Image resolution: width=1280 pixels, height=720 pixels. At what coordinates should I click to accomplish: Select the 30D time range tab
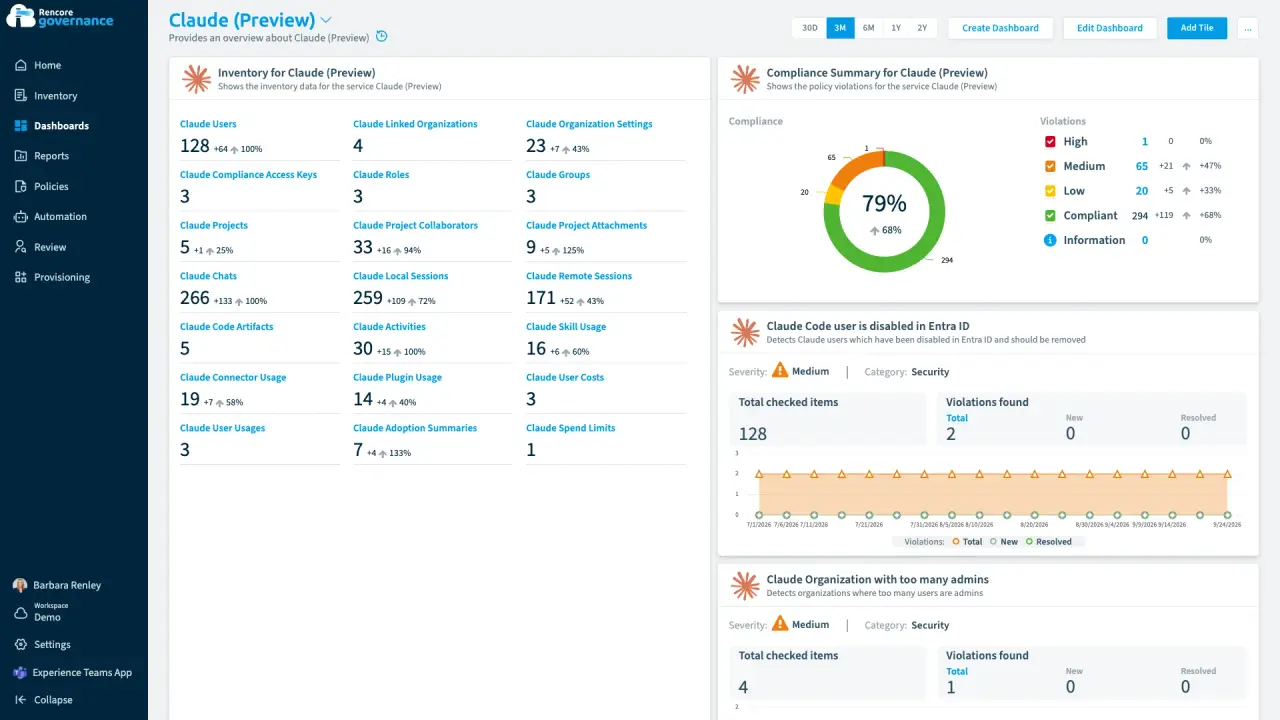pos(809,28)
